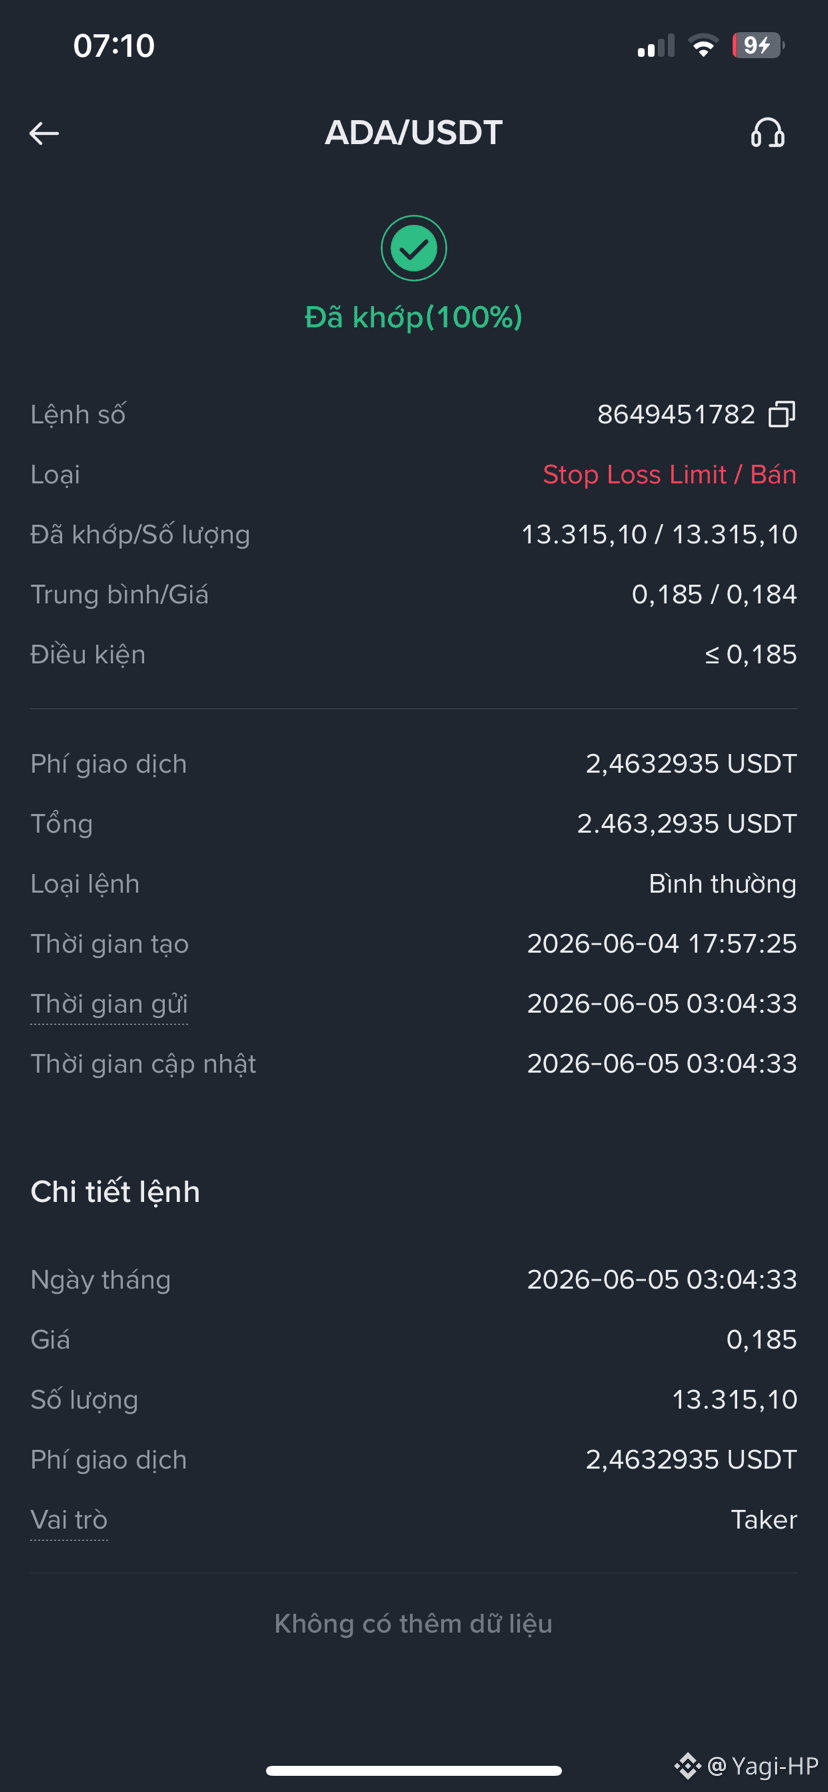Screen dimensions: 828x1792
Task: Tap the underlined Thời gian gửi label
Action: pos(109,1004)
